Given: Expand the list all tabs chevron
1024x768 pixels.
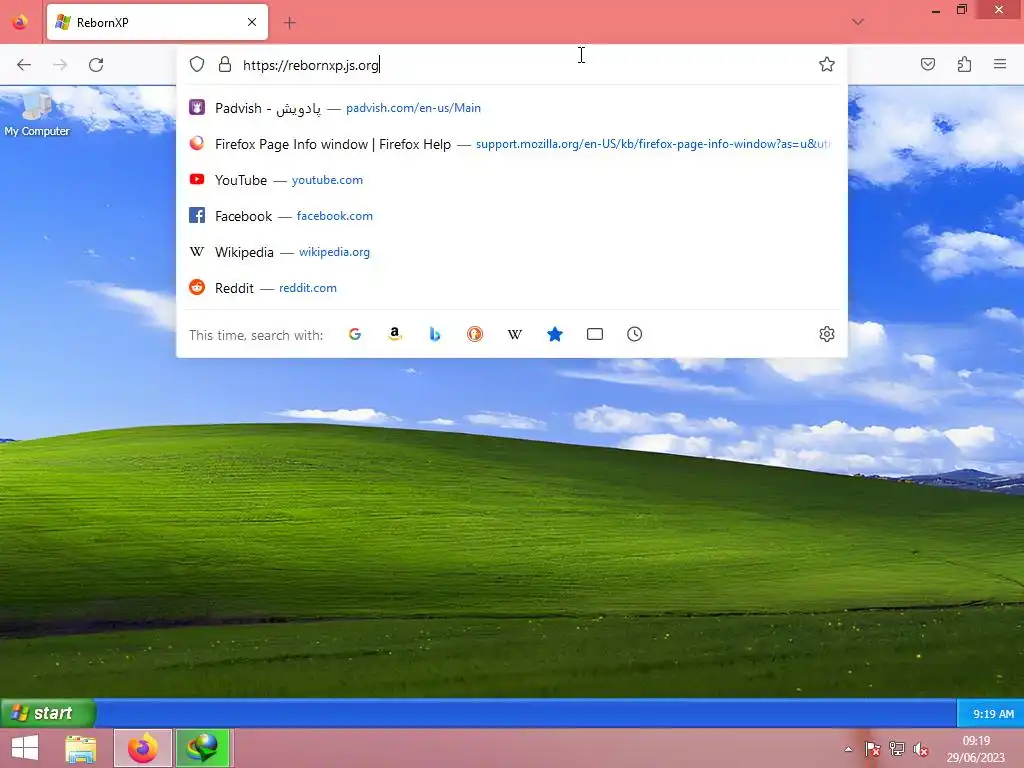Looking at the screenshot, I should click(858, 22).
